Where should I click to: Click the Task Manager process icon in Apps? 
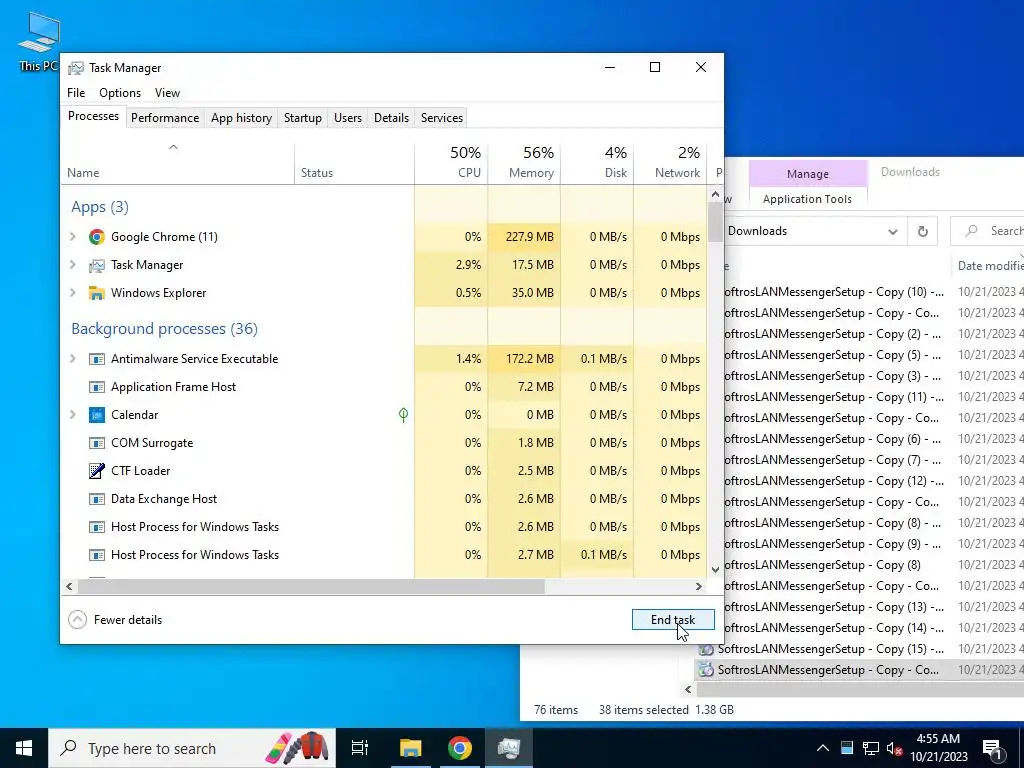pos(97,265)
